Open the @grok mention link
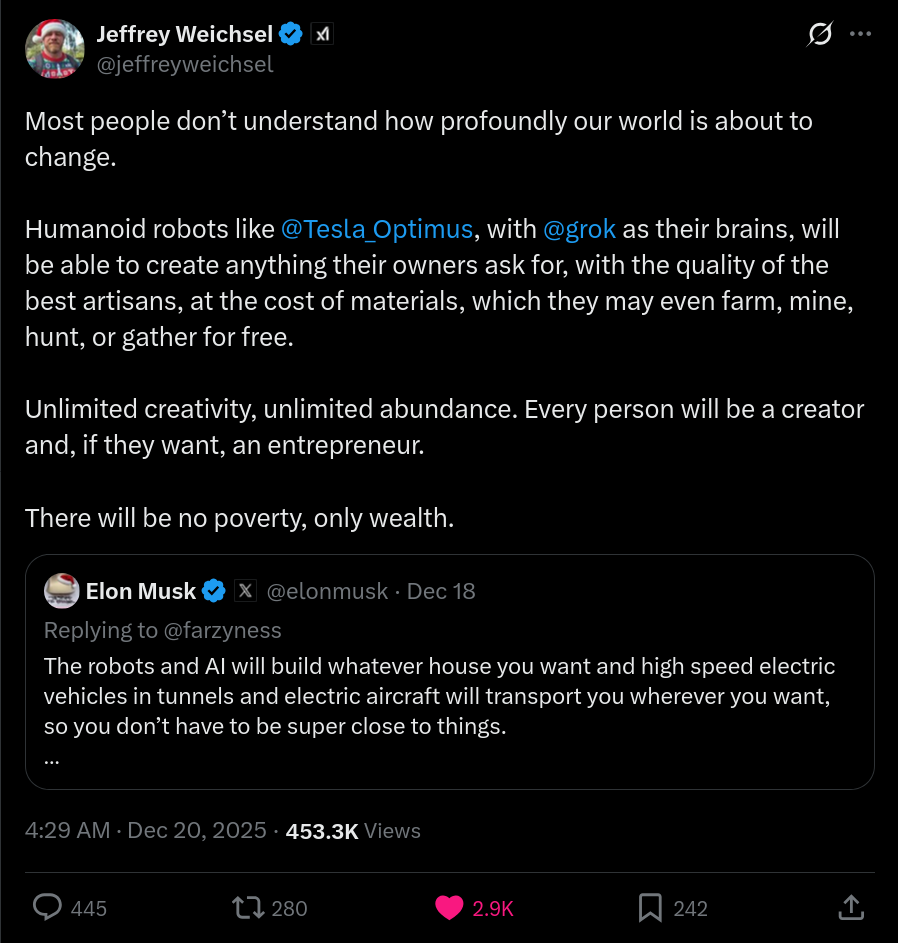This screenshot has width=898, height=943. point(579,229)
